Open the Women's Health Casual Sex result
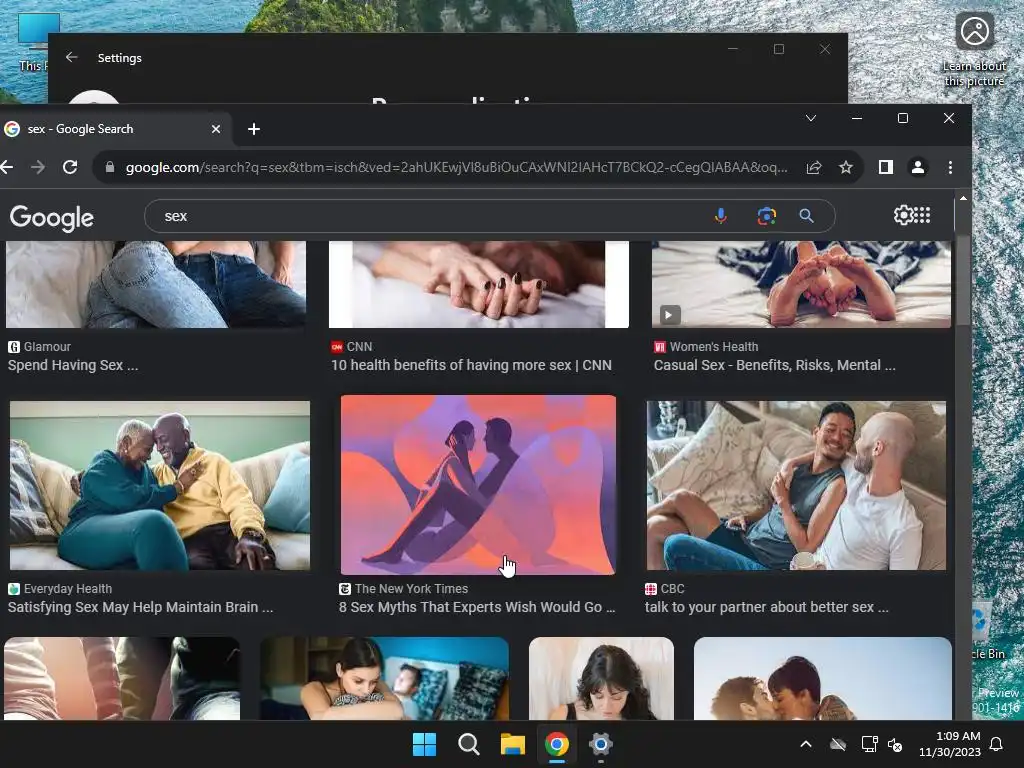1024x768 pixels. point(775,365)
